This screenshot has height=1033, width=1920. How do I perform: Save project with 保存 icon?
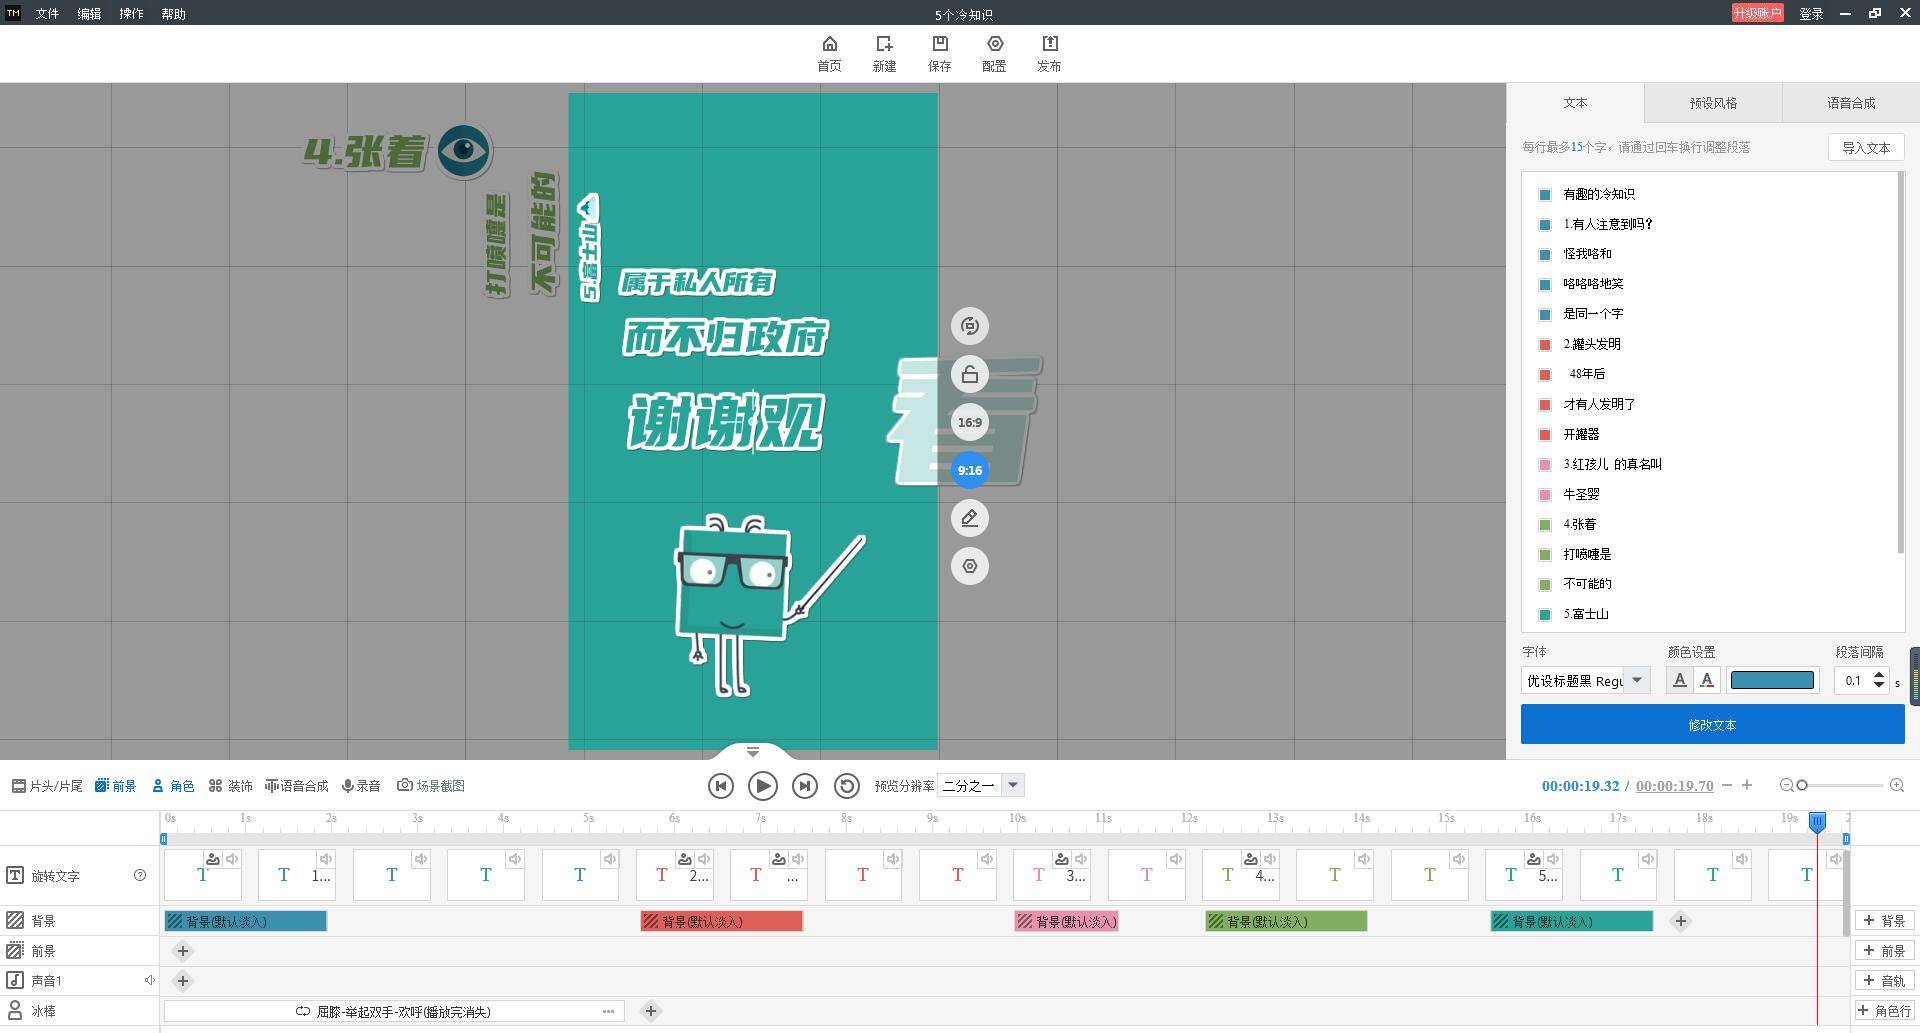coord(939,54)
